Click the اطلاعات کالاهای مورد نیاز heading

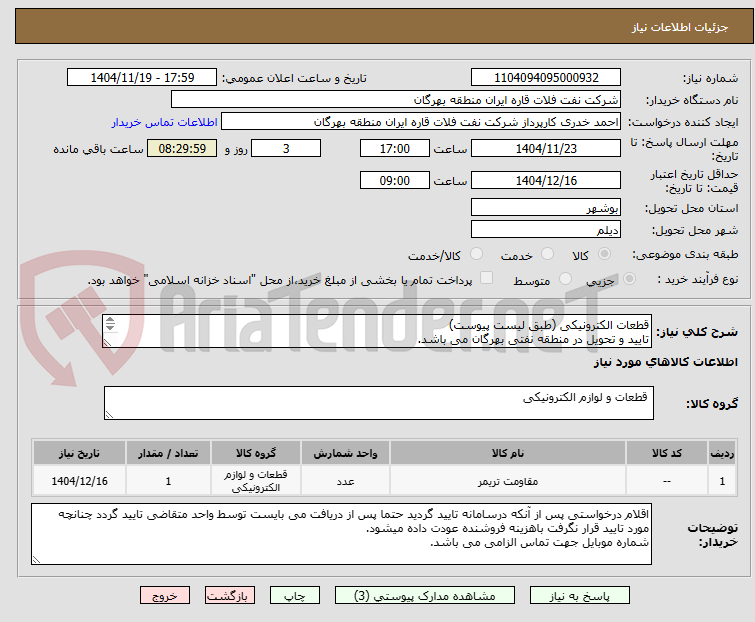(665, 362)
